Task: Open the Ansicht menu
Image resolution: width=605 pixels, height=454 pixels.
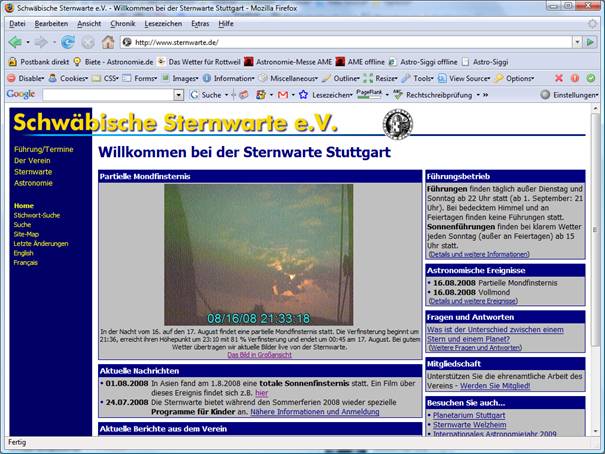Action: point(89,24)
